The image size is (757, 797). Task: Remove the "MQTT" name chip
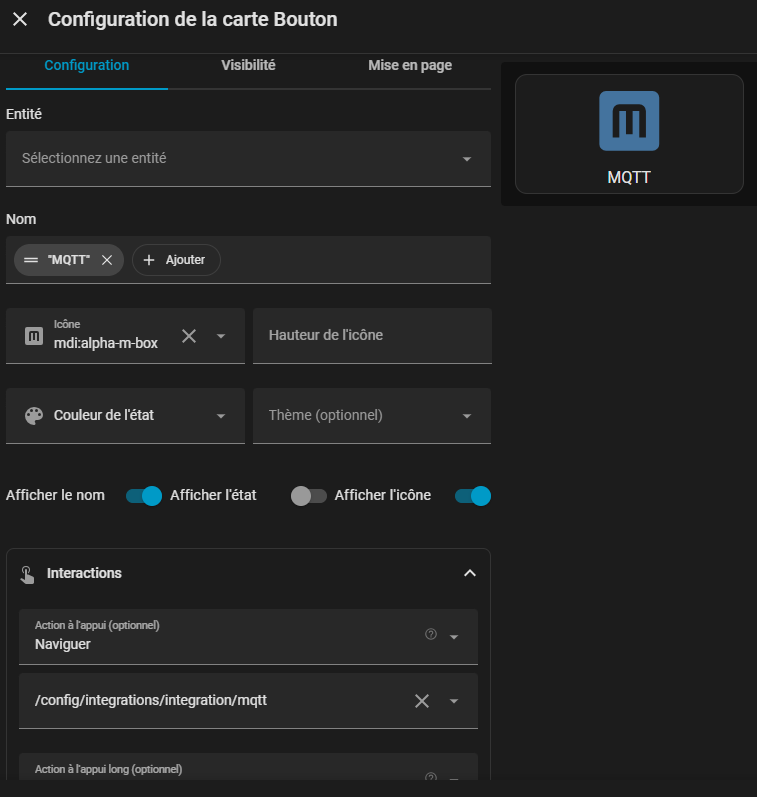tap(107, 260)
